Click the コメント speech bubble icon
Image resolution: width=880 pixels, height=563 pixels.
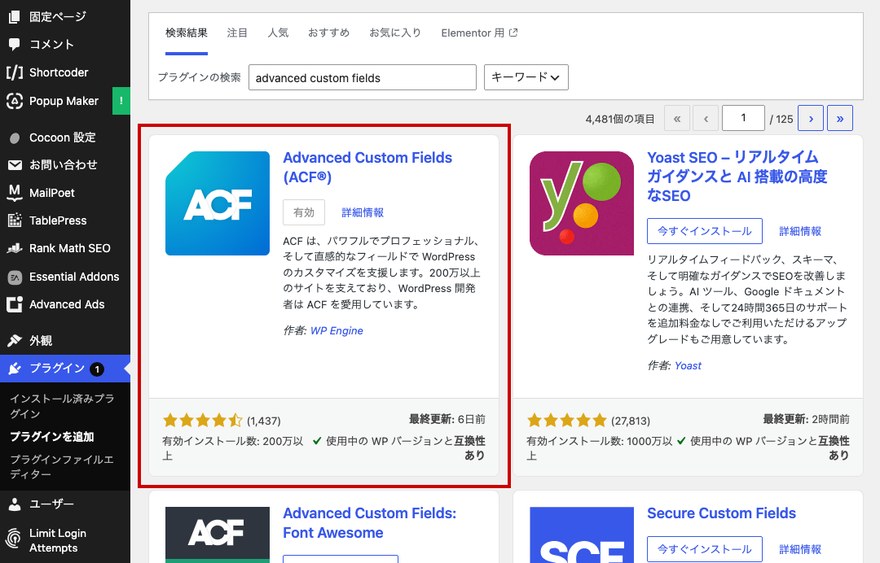coord(15,44)
